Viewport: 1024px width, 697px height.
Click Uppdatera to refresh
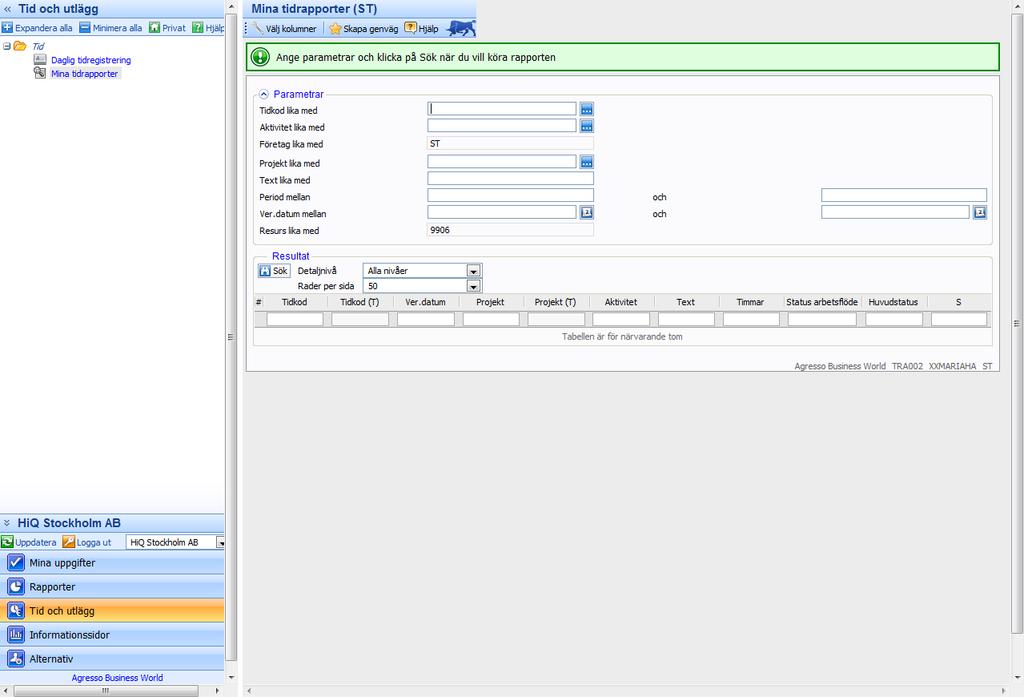point(29,542)
